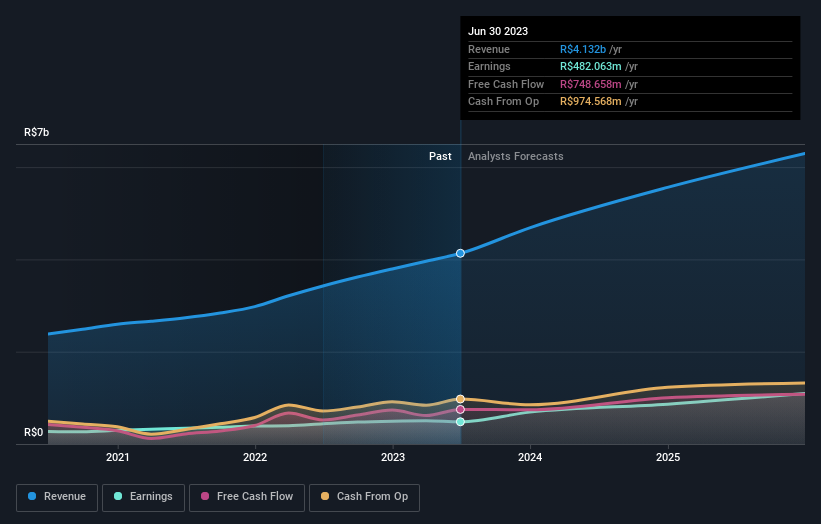The width and height of the screenshot is (821, 524).
Task: Click the Analysts Forecasts label
Action: (516, 156)
